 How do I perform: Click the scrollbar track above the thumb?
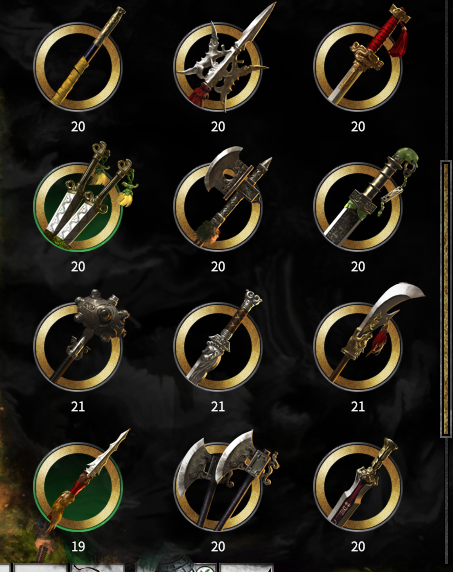[x=446, y=80]
